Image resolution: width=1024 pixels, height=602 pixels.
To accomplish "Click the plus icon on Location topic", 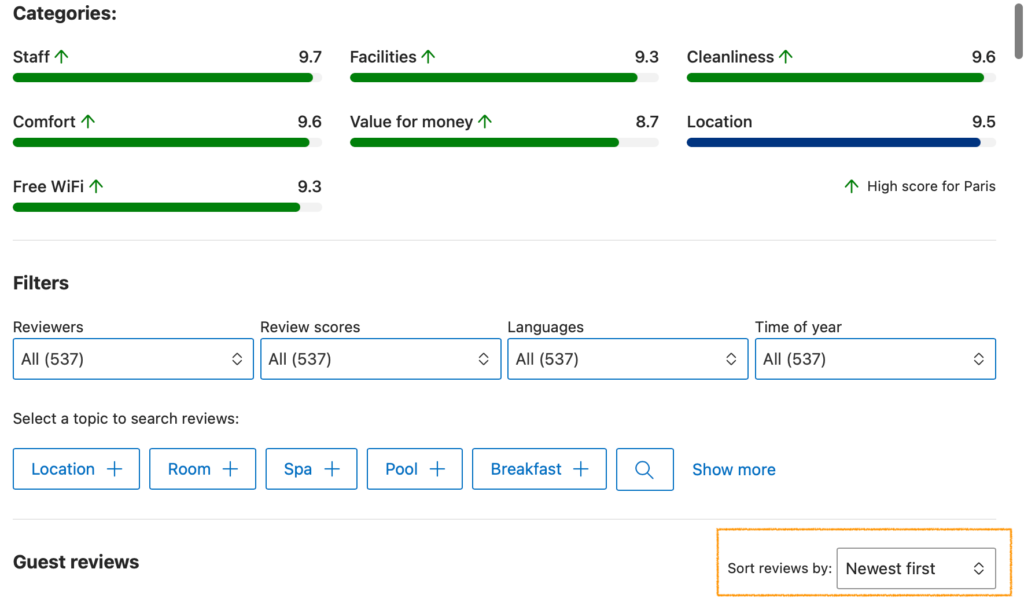I will pos(114,469).
